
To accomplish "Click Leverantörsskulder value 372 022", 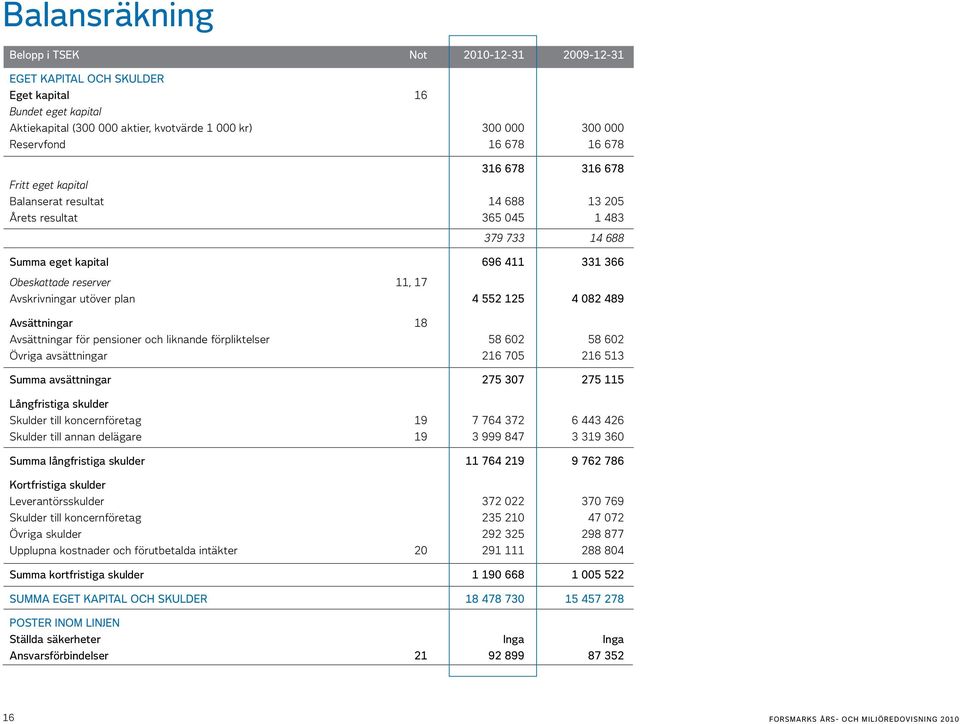I will [x=503, y=501].
